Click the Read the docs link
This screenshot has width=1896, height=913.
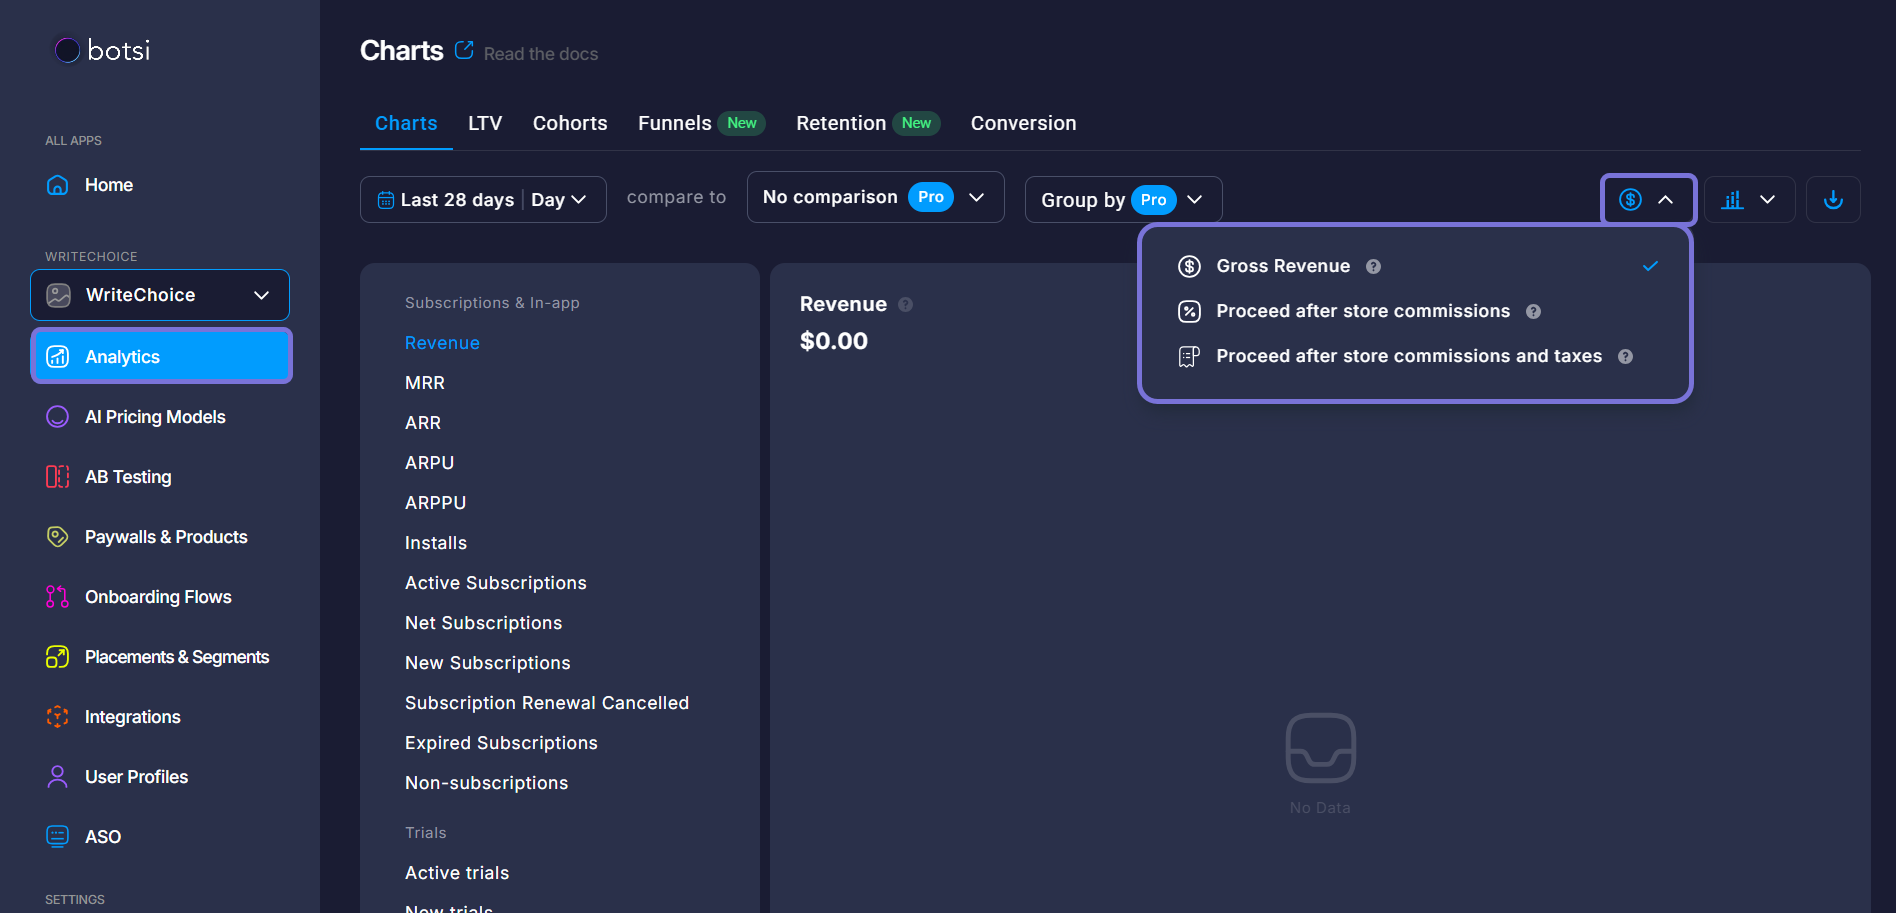pyautogui.click(x=540, y=54)
